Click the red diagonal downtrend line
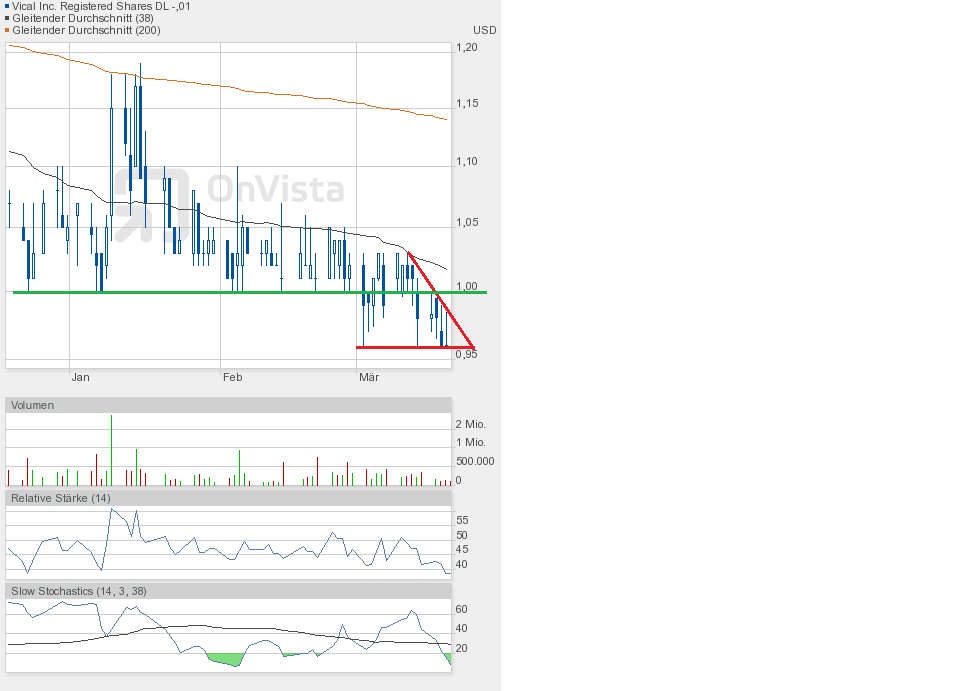Image resolution: width=960 pixels, height=691 pixels. (440, 298)
